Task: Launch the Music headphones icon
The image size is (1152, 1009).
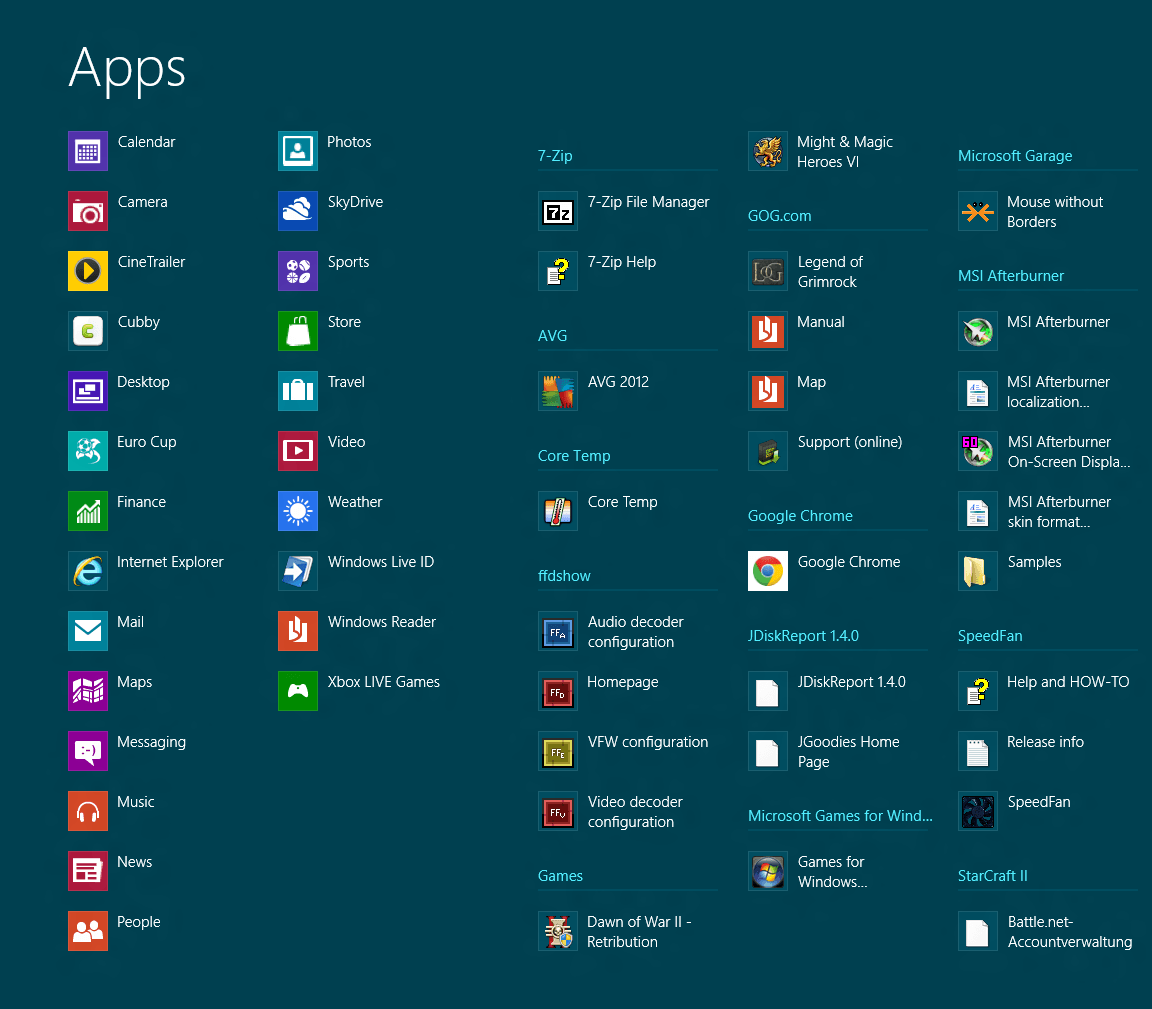Action: (x=88, y=811)
